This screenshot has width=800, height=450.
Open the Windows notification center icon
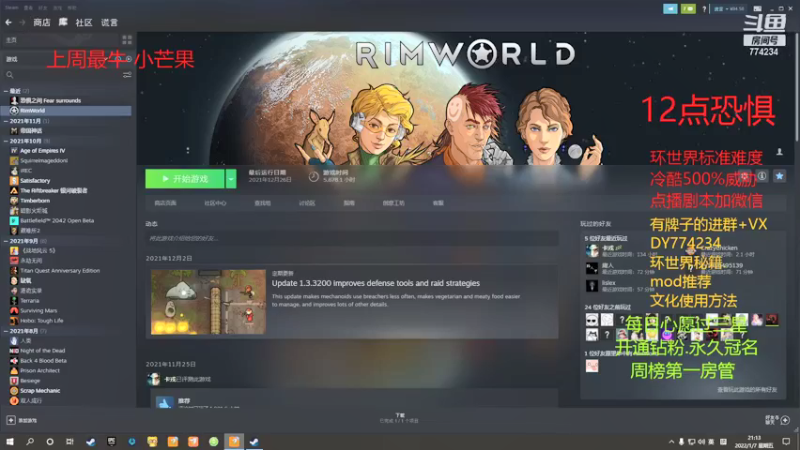click(786, 441)
